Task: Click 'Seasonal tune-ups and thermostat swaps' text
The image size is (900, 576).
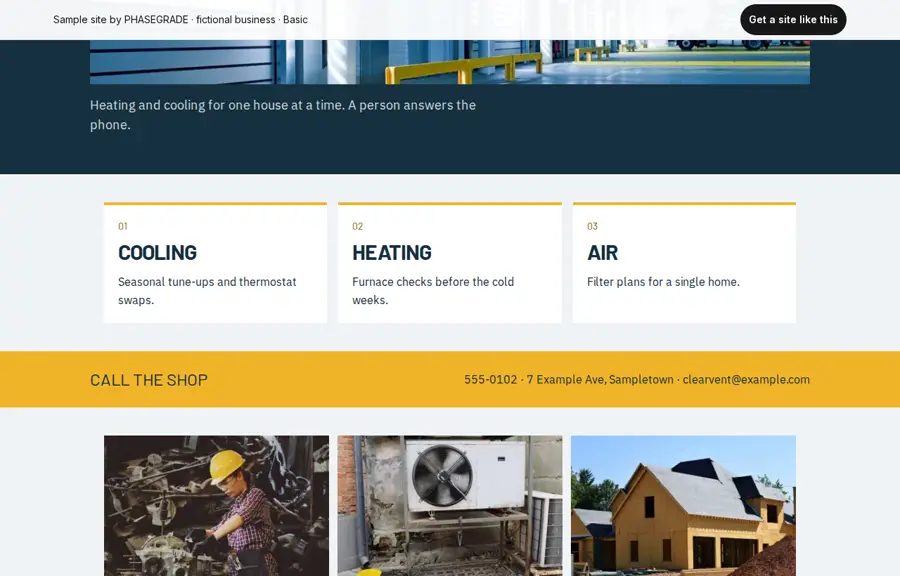Action: (207, 291)
